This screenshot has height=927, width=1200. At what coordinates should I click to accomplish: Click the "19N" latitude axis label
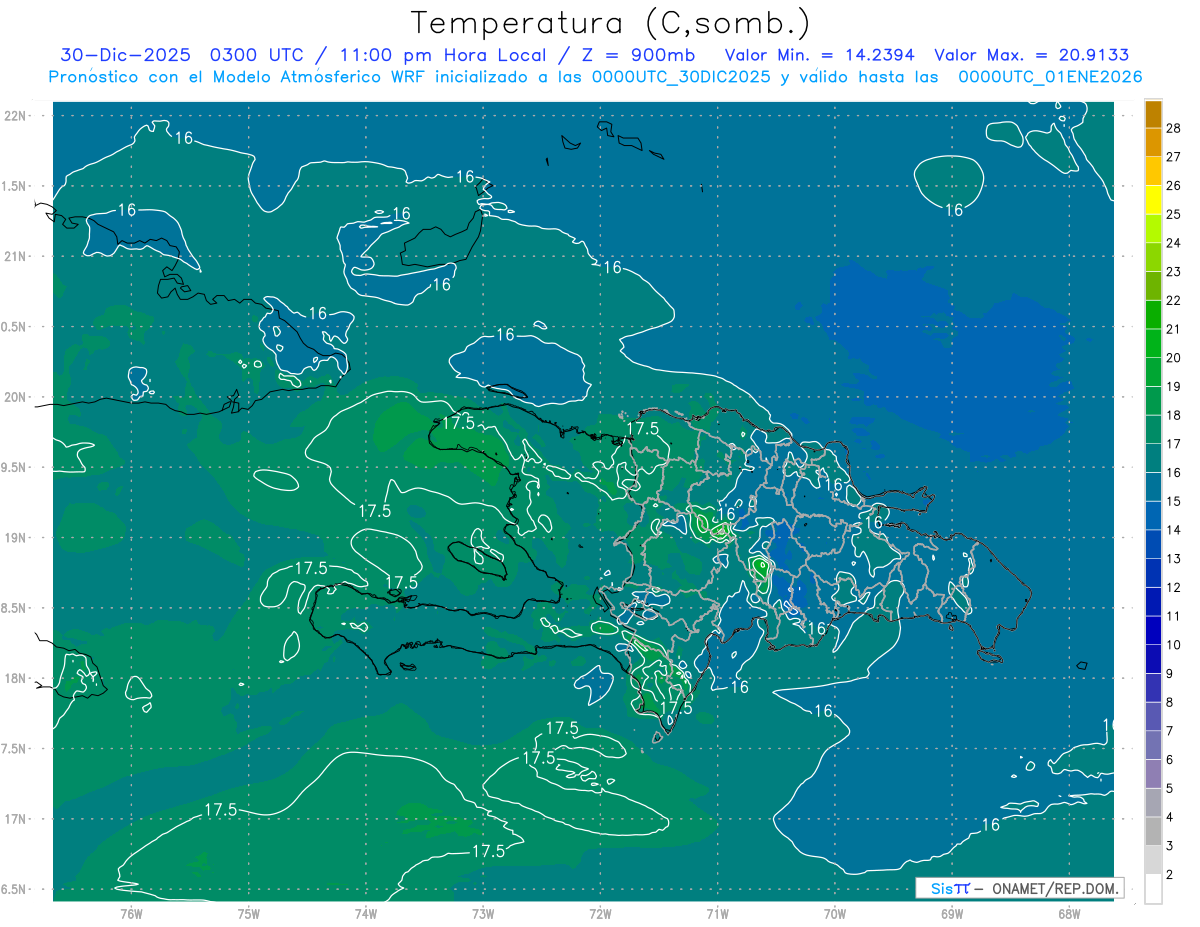pos(15,538)
